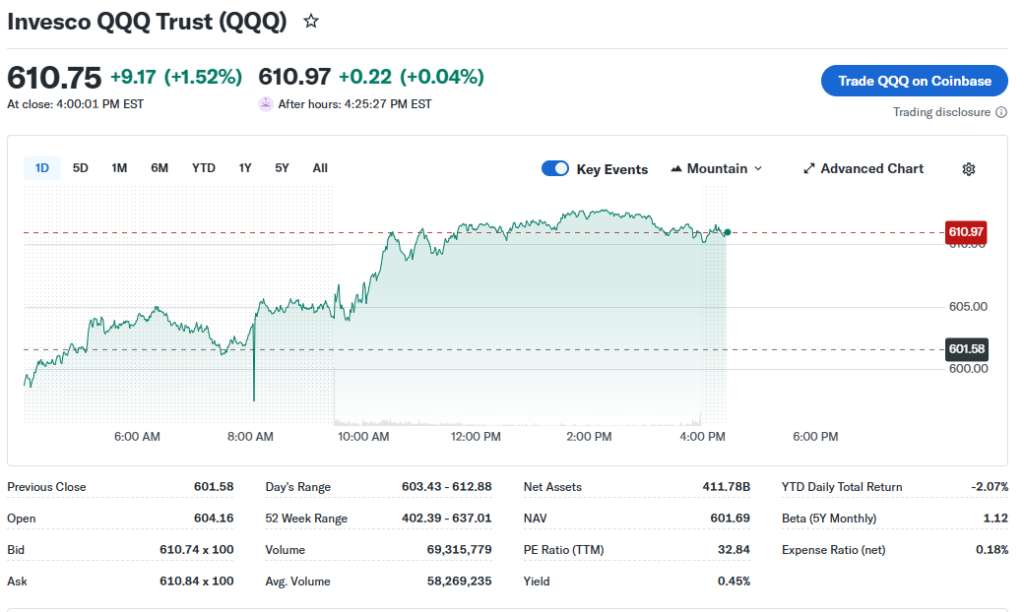Switch to the 5D time range
The width and height of the screenshot is (1024, 612).
point(81,168)
